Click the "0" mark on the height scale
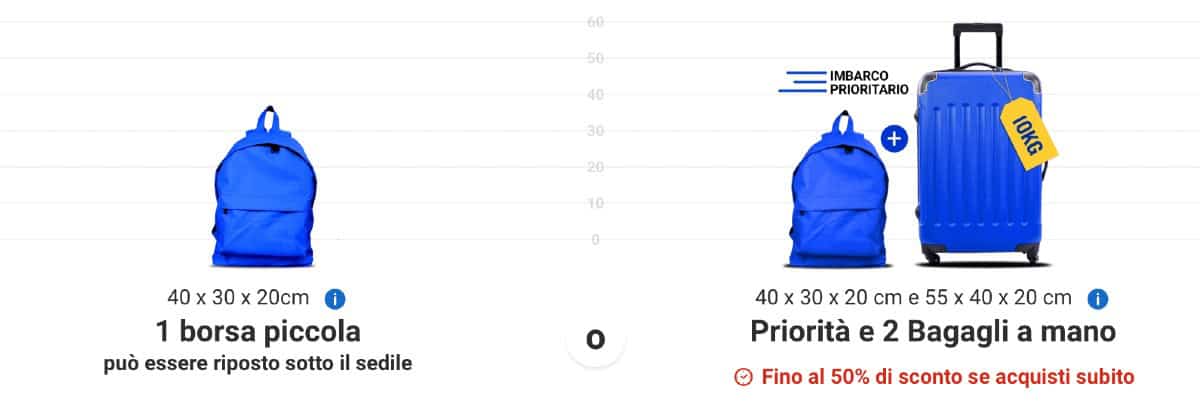The height and width of the screenshot is (420, 1200). pos(596,240)
